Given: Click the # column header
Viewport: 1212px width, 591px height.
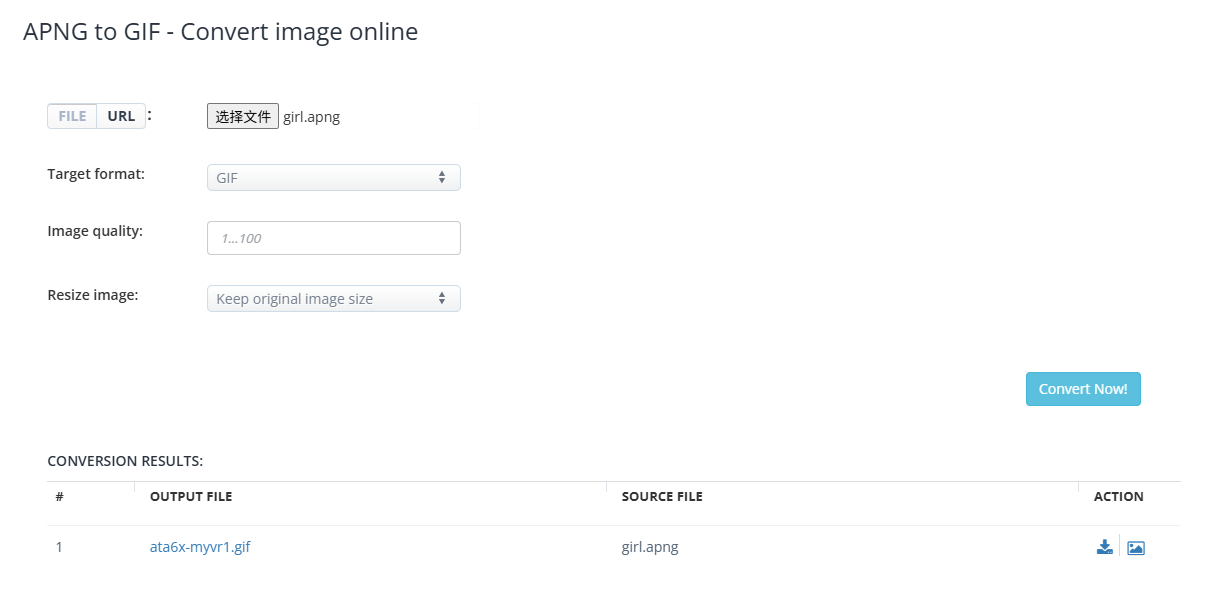Looking at the screenshot, I should pos(60,496).
